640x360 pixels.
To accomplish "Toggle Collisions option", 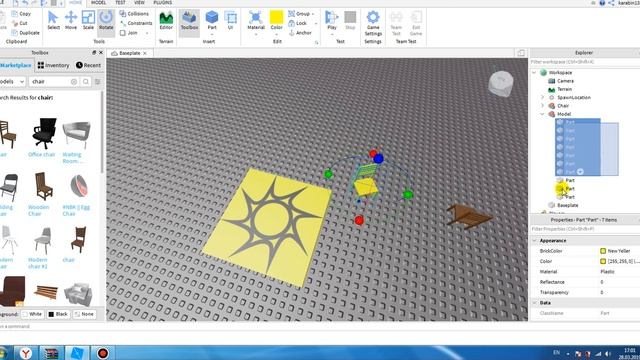I will click(x=134, y=13).
